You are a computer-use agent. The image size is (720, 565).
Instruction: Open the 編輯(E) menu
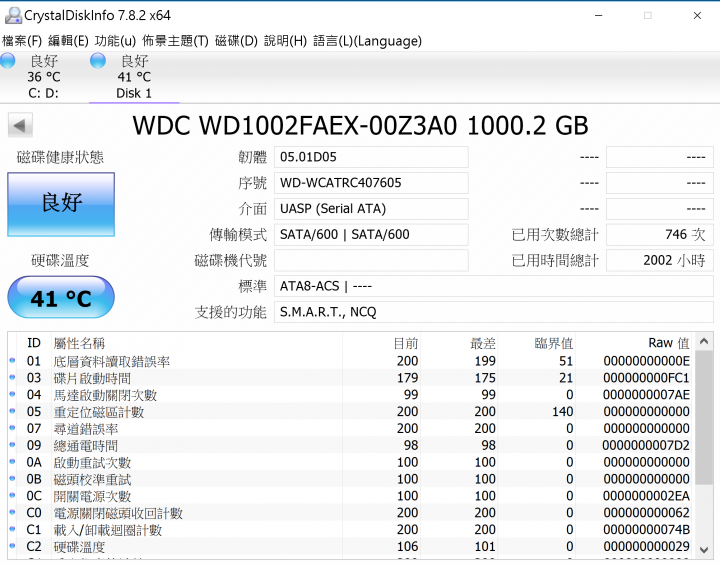(68, 41)
